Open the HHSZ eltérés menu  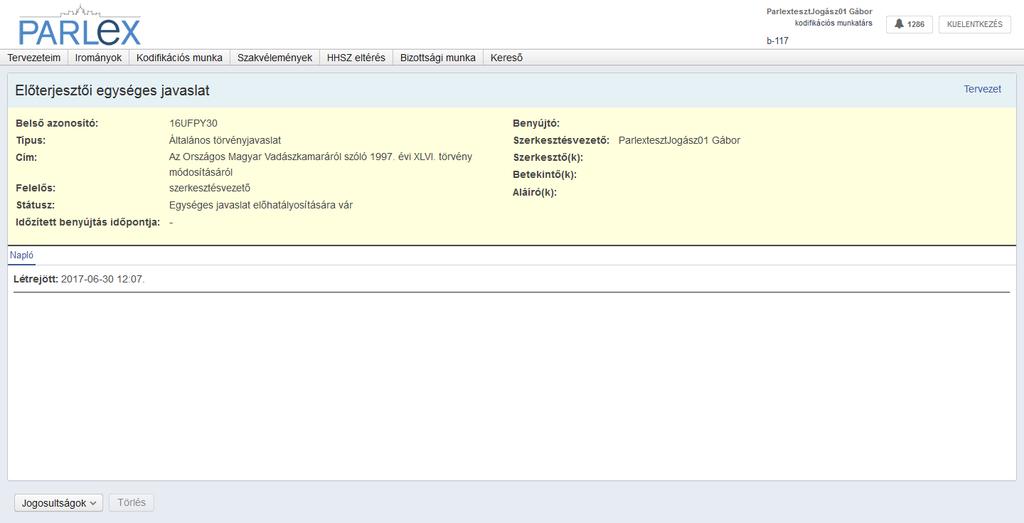click(x=356, y=57)
